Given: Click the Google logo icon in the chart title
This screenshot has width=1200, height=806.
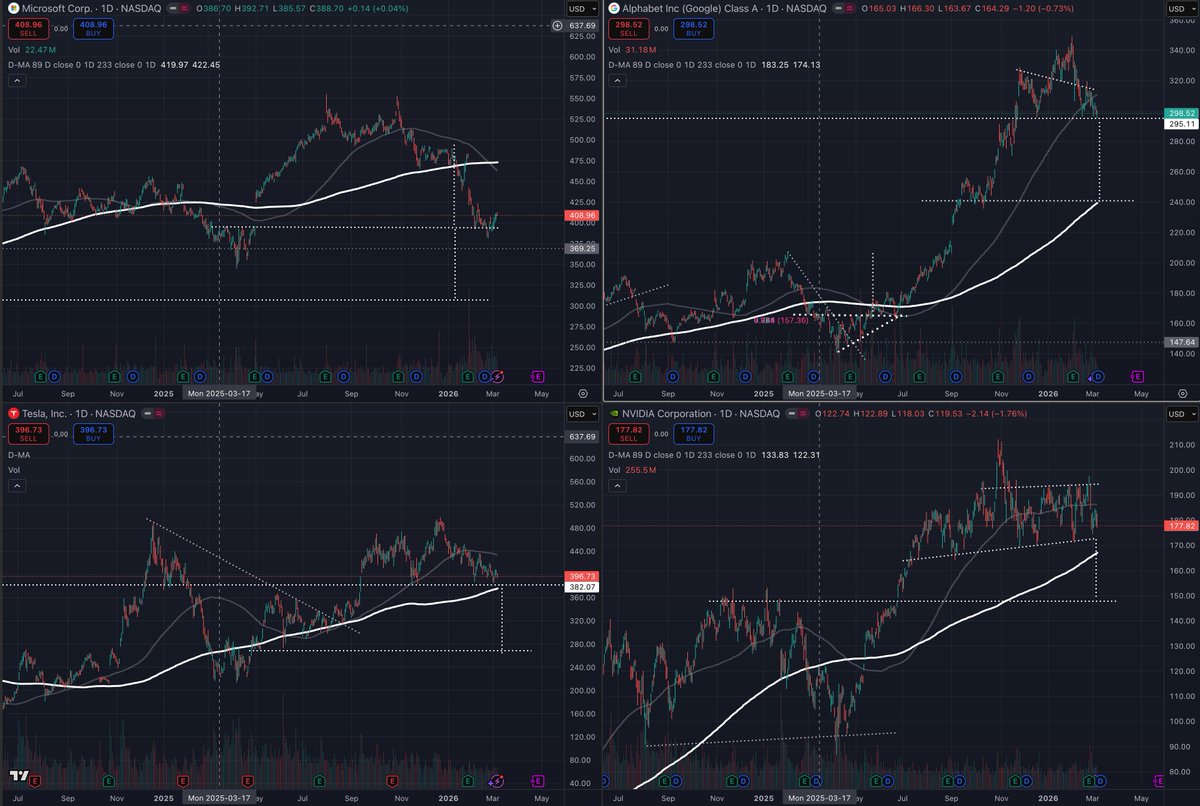Looking at the screenshot, I should [613, 7].
